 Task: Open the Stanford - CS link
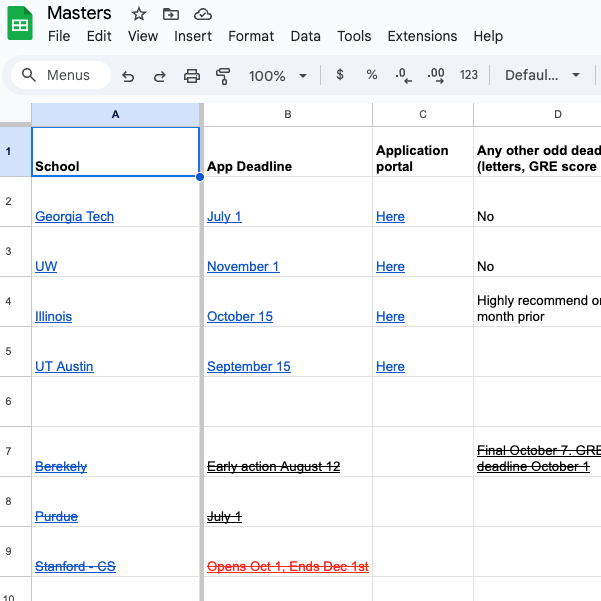coord(75,567)
